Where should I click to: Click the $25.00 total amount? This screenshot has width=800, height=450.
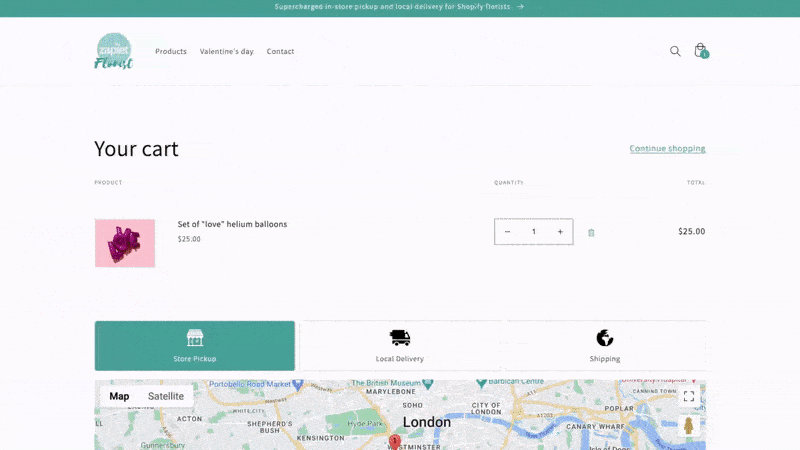coord(691,232)
